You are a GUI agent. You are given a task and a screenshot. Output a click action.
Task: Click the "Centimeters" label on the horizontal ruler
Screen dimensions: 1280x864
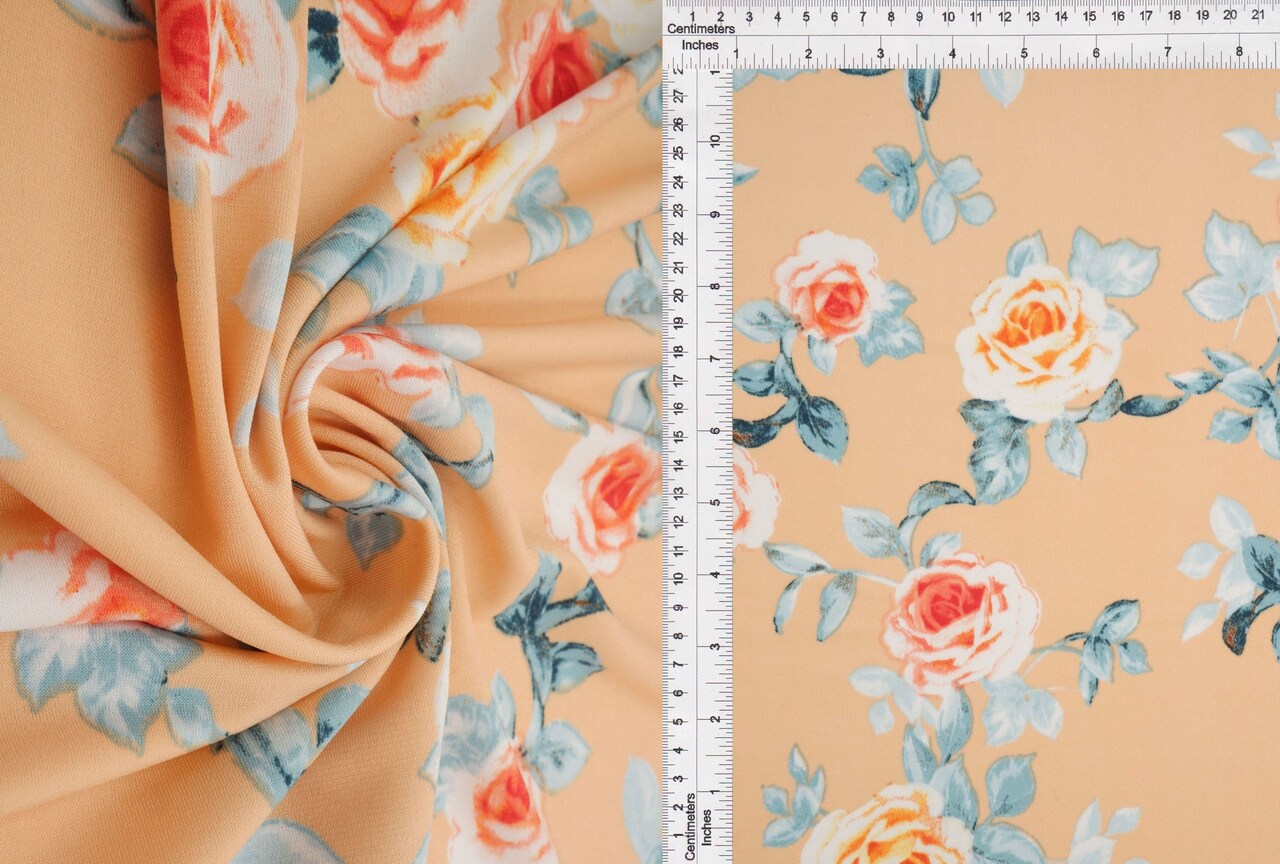pyautogui.click(x=702, y=29)
